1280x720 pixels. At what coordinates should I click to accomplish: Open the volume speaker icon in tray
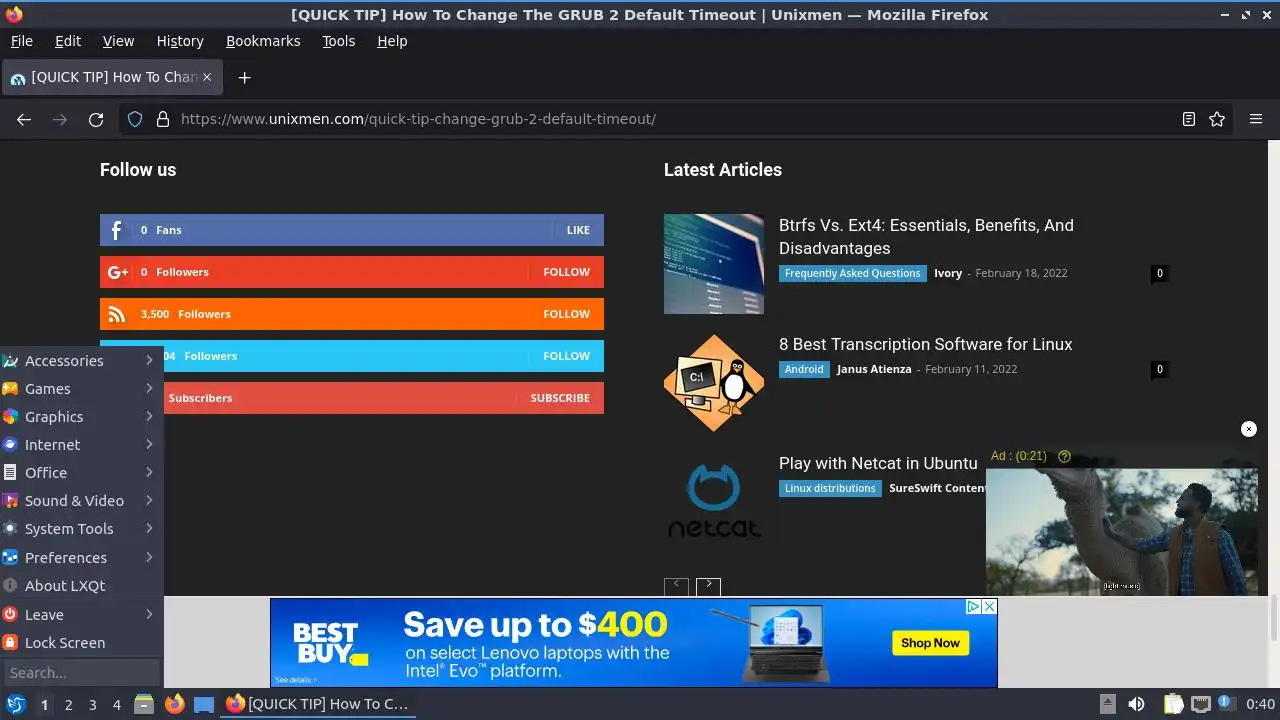[x=1136, y=704]
